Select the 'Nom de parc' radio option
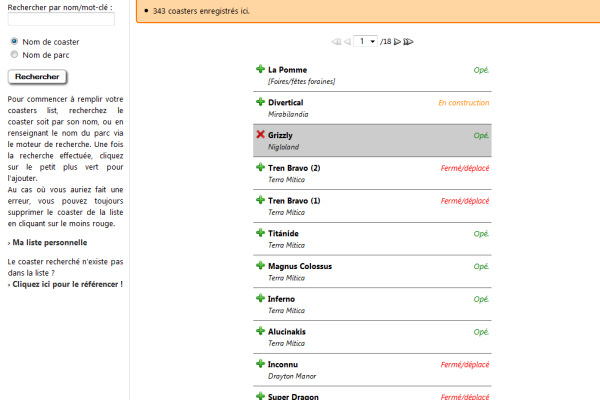Screen dimensions: 600x400 click(x=14, y=55)
